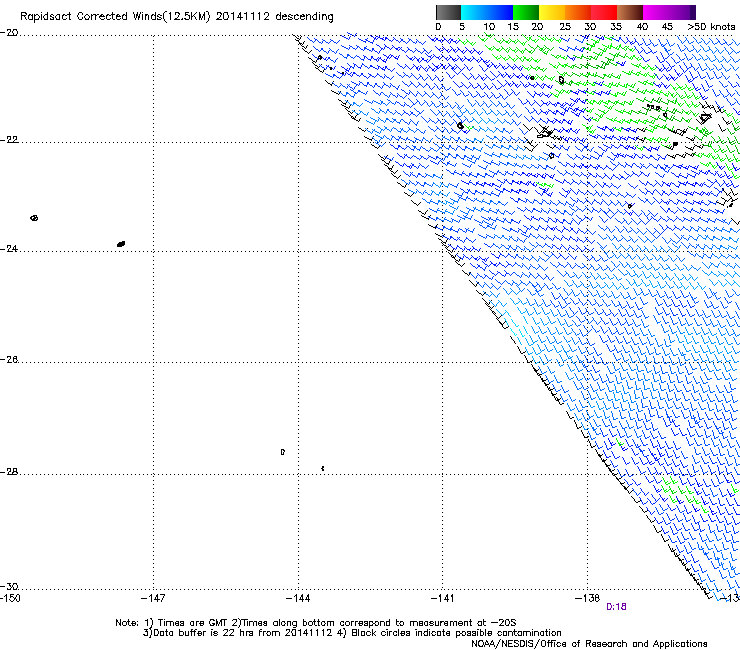Screen dimensions: 740x650
Task: Click 'Black circles indicate possible contamination' note
Action: [x=456, y=633]
